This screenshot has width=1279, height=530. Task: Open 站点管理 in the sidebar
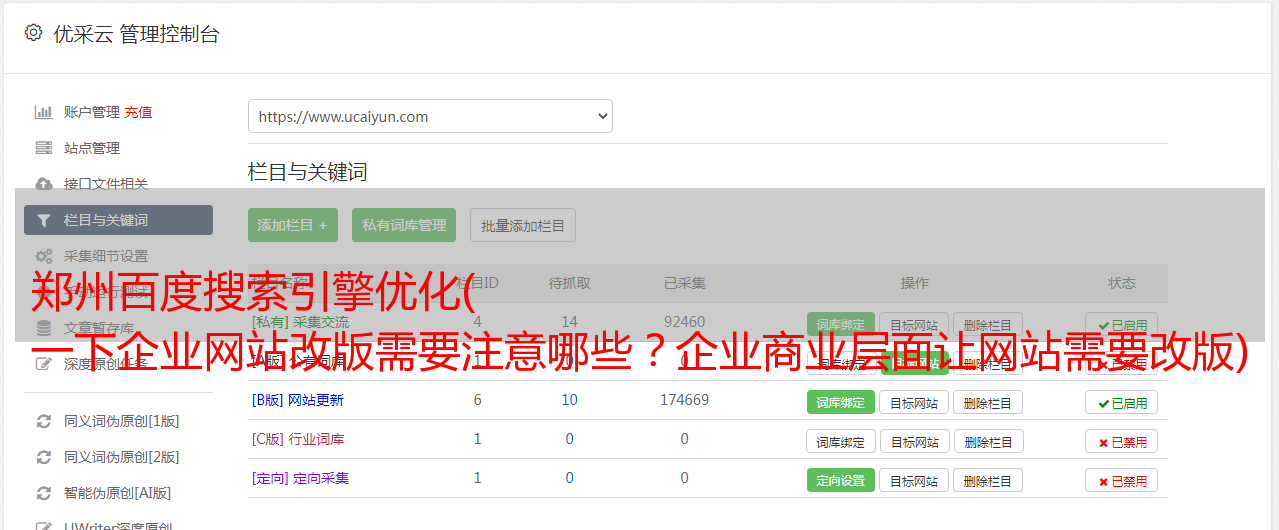[92, 148]
